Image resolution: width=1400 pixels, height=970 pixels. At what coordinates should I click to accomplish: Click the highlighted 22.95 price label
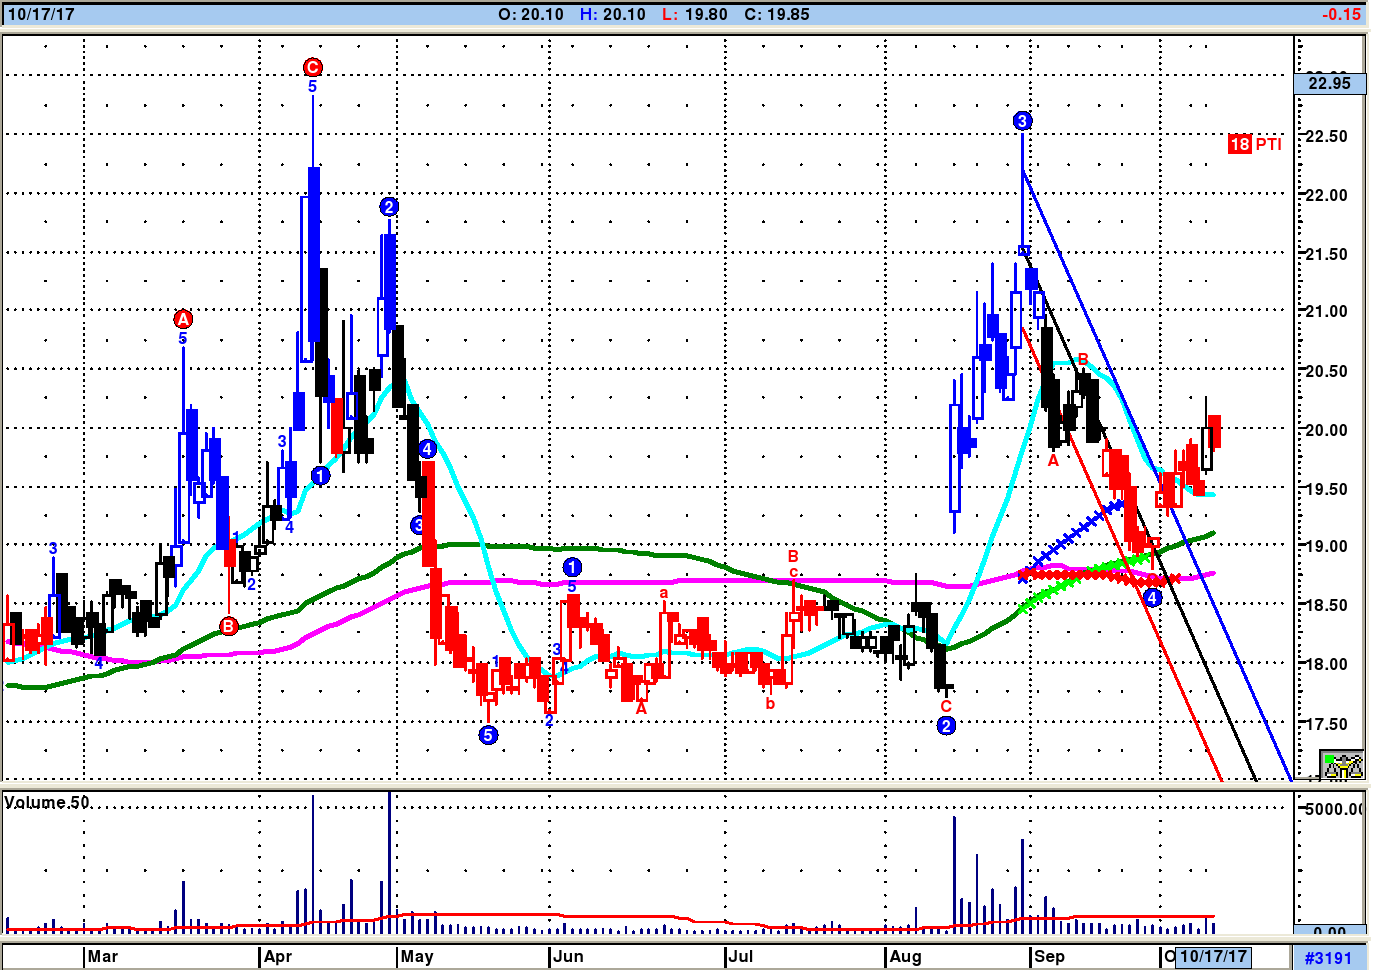pyautogui.click(x=1329, y=83)
